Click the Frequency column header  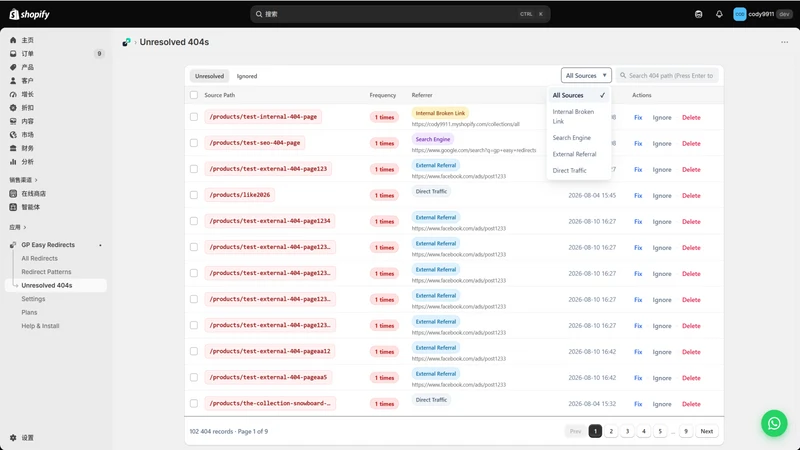[383, 95]
